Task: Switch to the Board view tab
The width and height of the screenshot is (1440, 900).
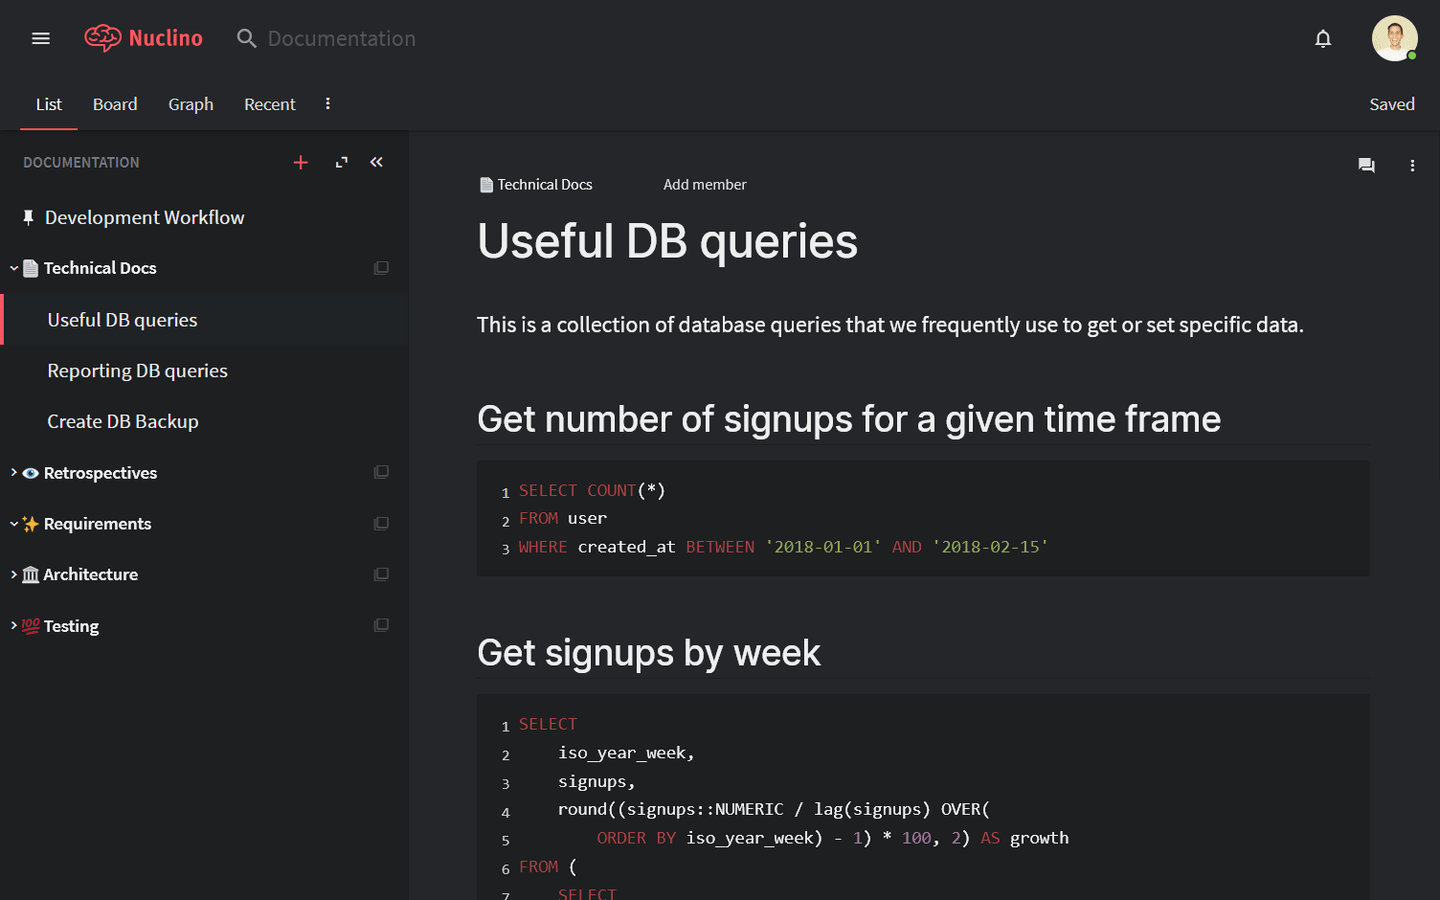Action: [115, 104]
